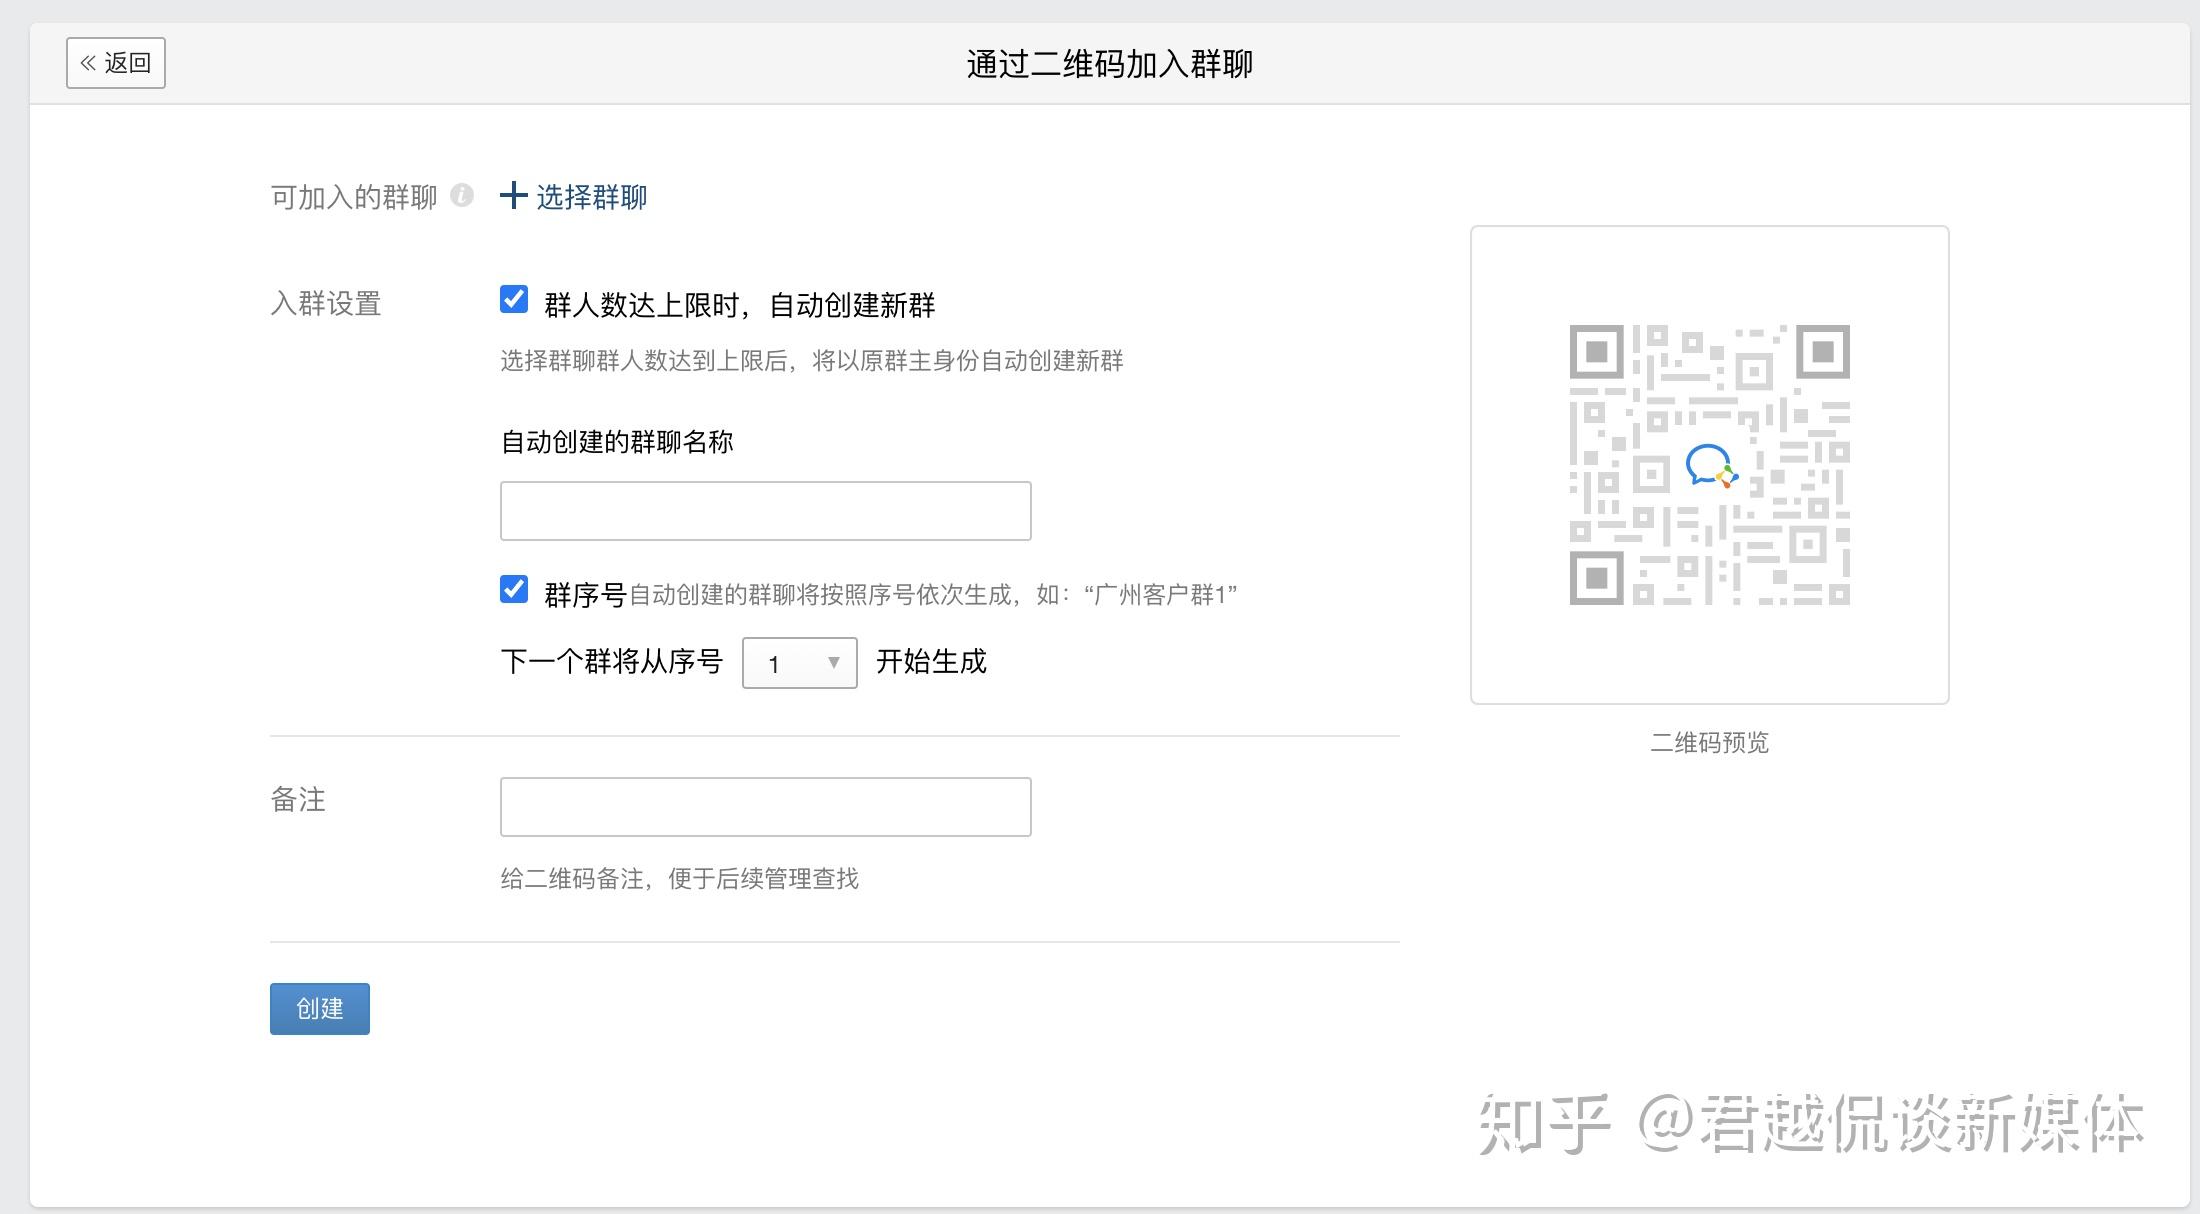Click the 入群设置 section label
2200x1214 pixels.
point(326,303)
